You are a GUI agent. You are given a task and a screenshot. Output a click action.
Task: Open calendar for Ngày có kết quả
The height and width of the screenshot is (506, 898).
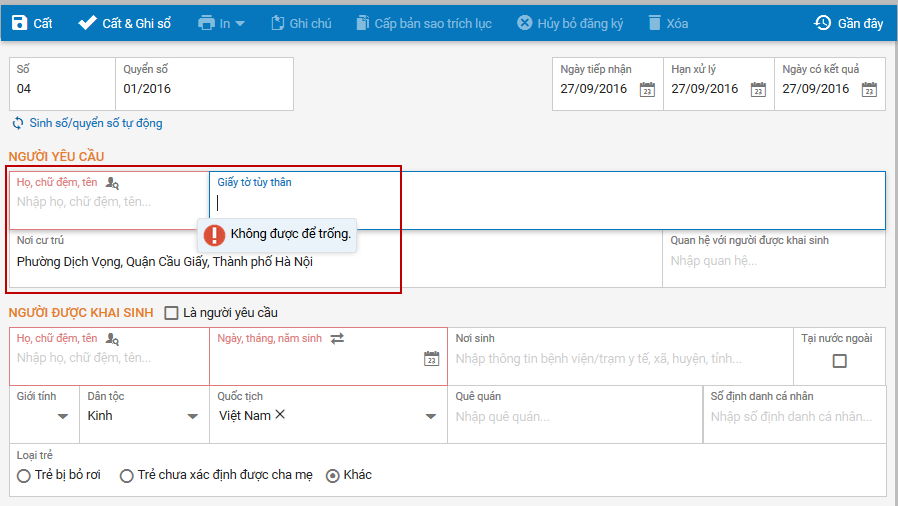[x=869, y=90]
